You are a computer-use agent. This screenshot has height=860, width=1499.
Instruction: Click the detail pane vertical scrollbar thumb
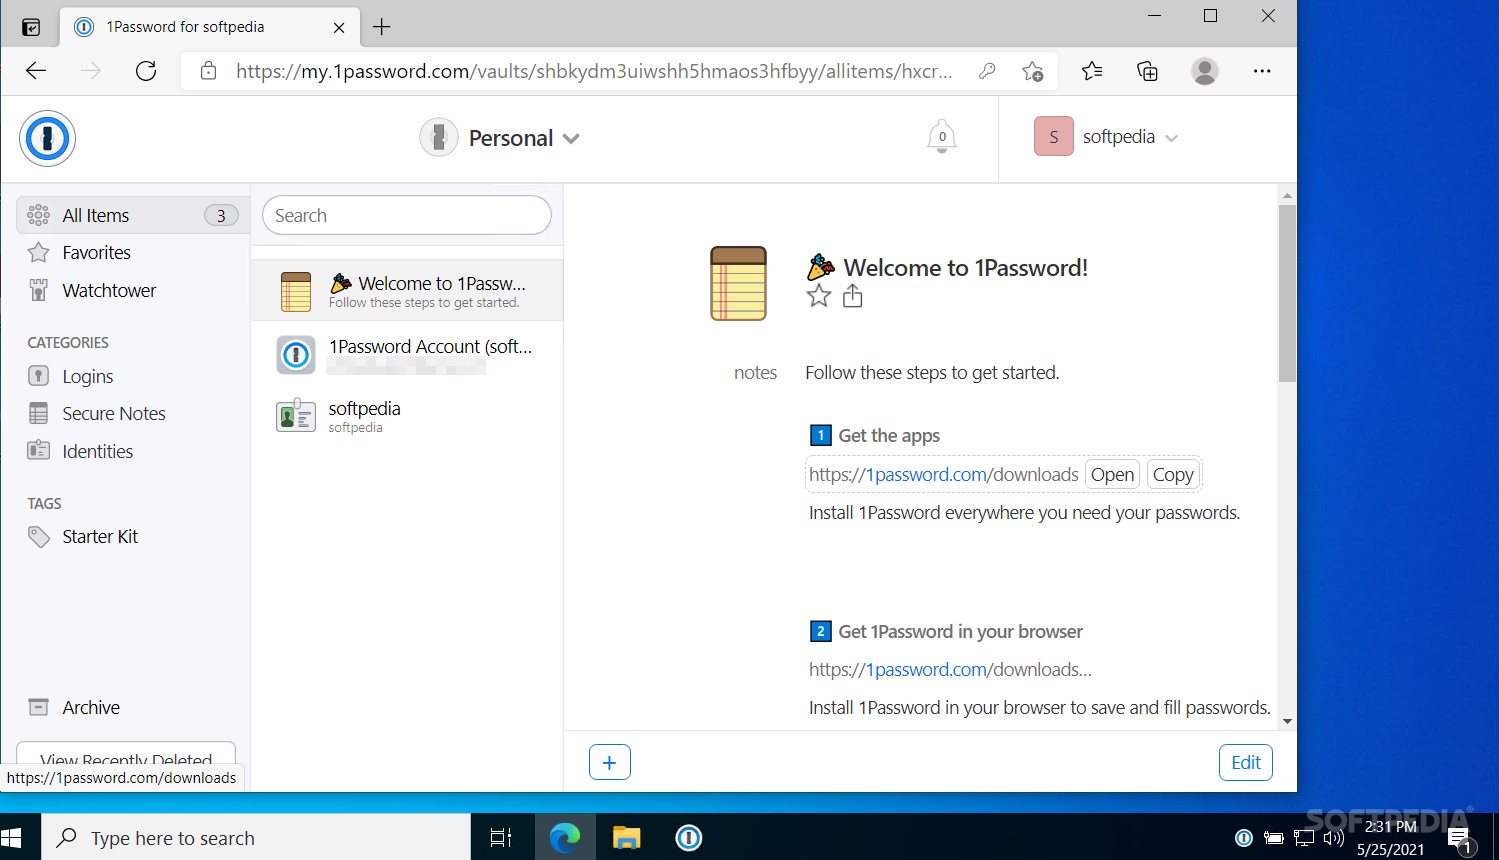pyautogui.click(x=1287, y=292)
